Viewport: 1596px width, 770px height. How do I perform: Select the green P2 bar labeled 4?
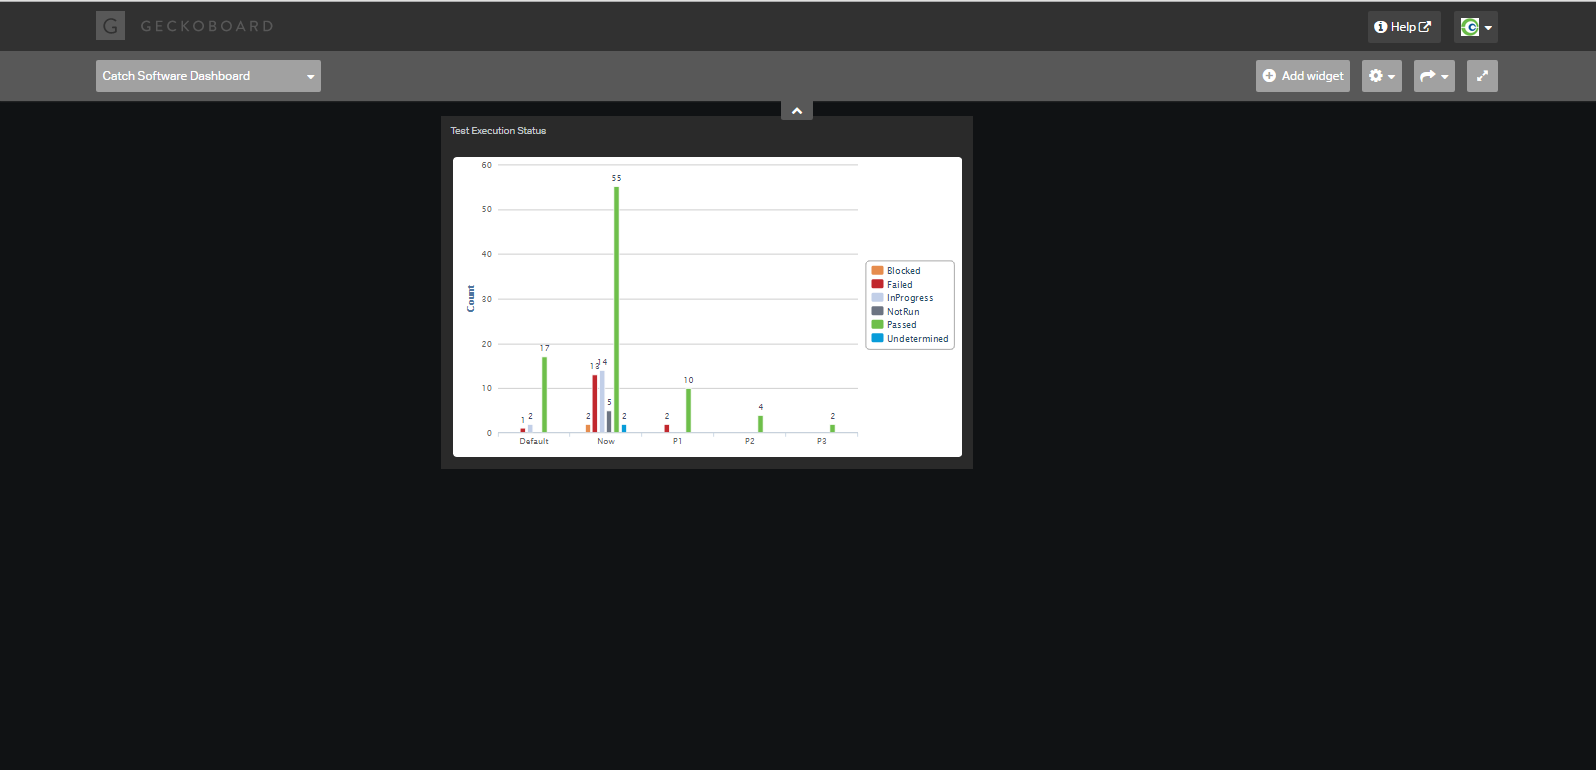760,424
